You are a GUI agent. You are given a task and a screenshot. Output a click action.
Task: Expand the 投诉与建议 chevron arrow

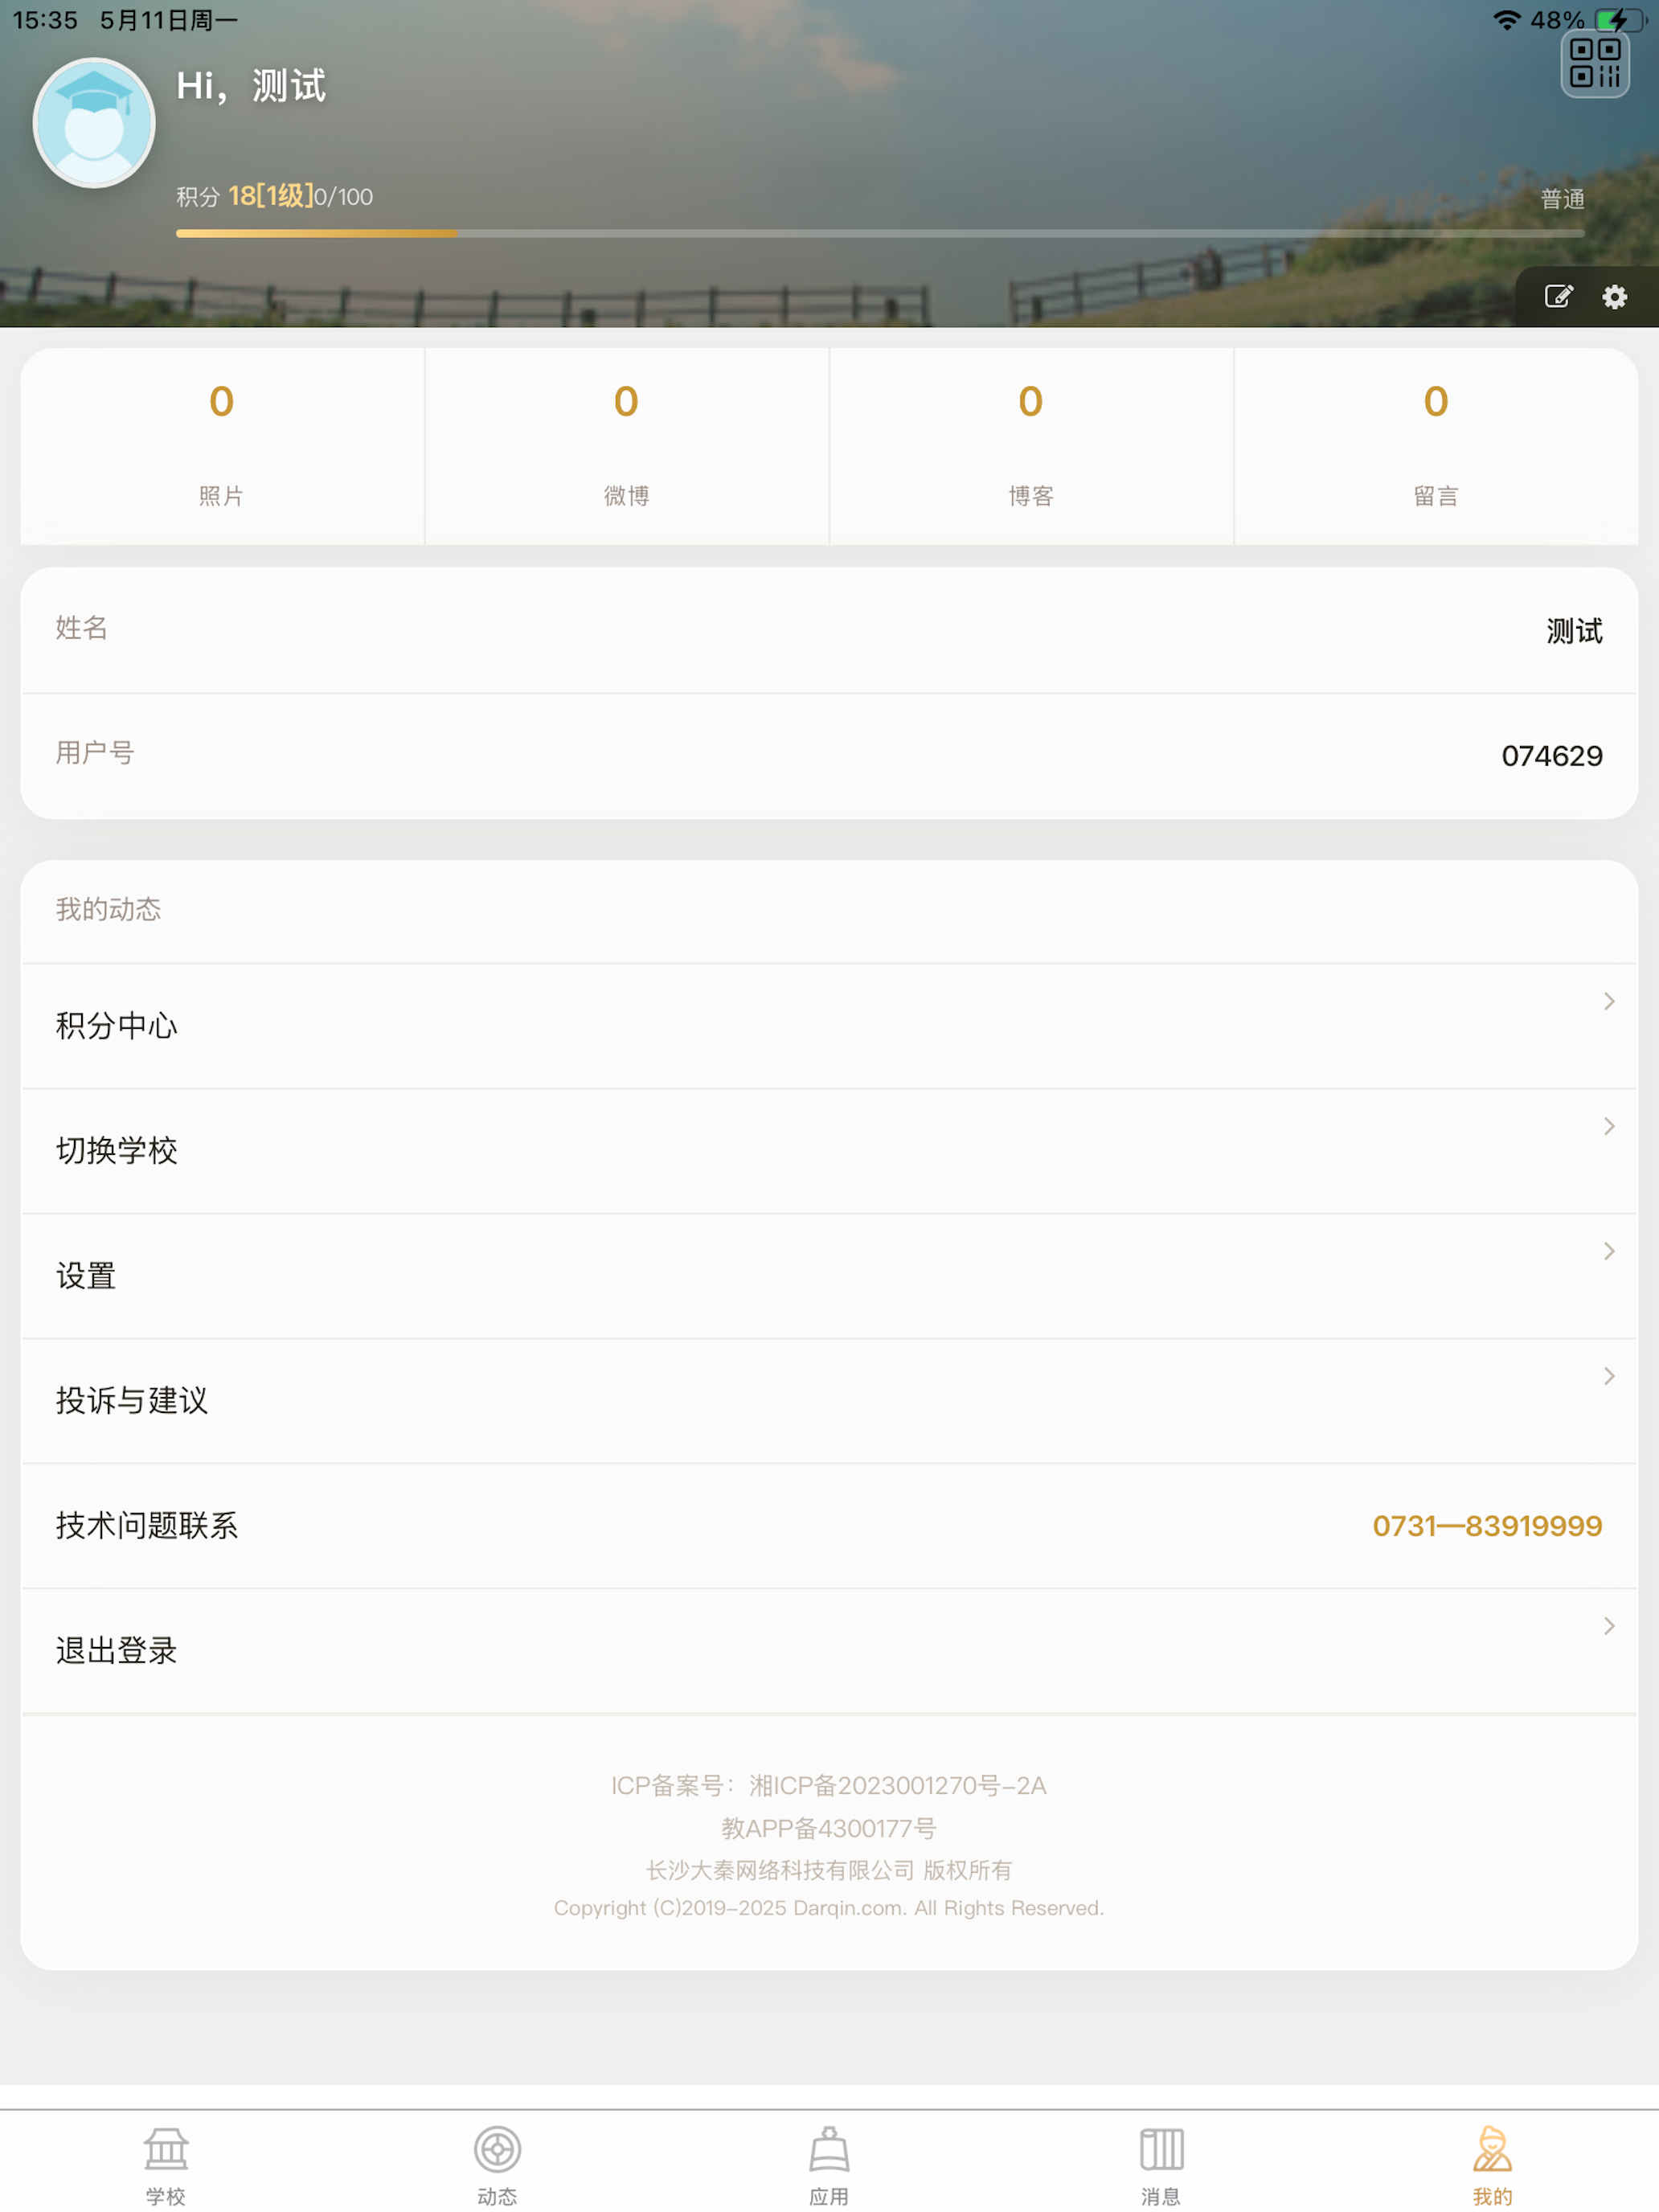(x=1609, y=1376)
